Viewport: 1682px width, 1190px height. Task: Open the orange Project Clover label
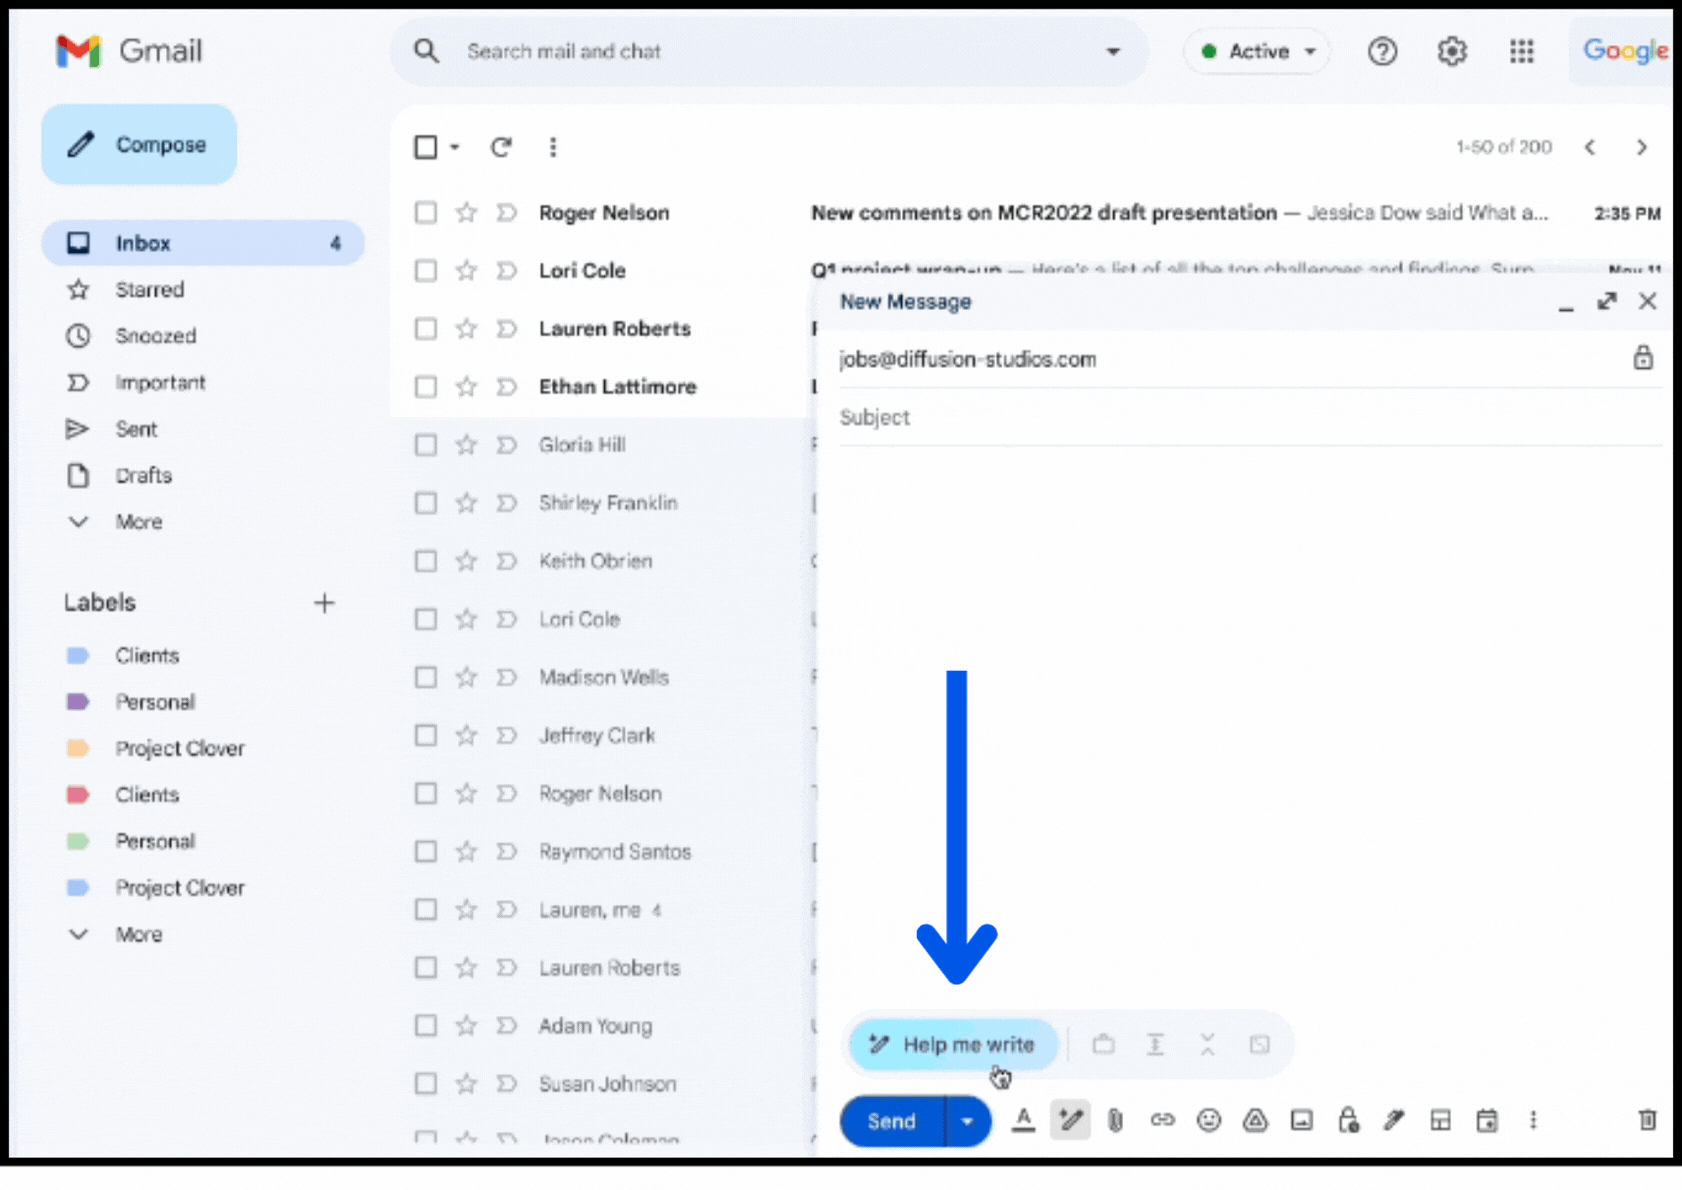click(179, 748)
